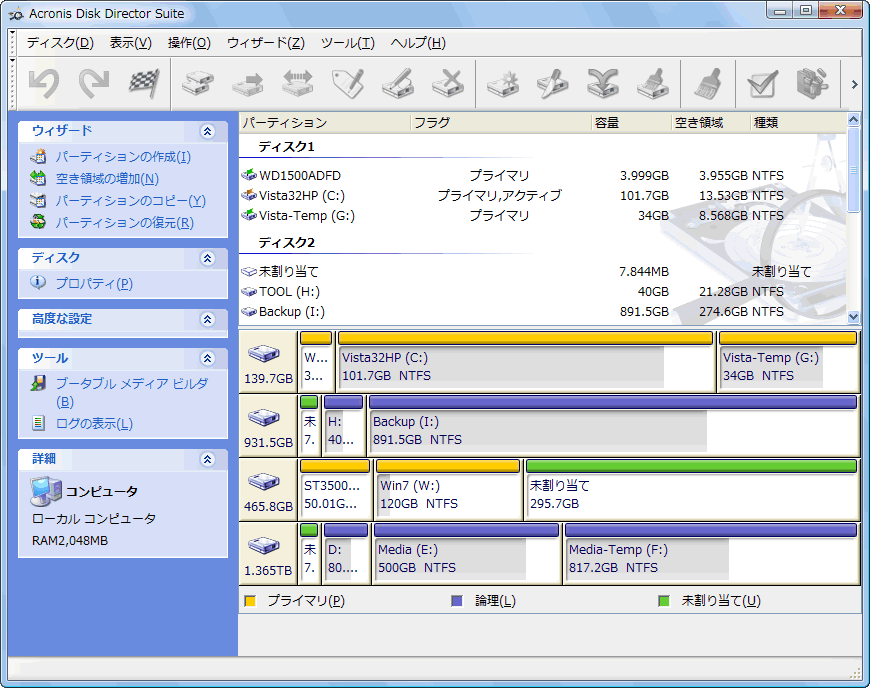The height and width of the screenshot is (688, 870).
Task: Click the パーティション column header
Action: pyautogui.click(x=325, y=123)
